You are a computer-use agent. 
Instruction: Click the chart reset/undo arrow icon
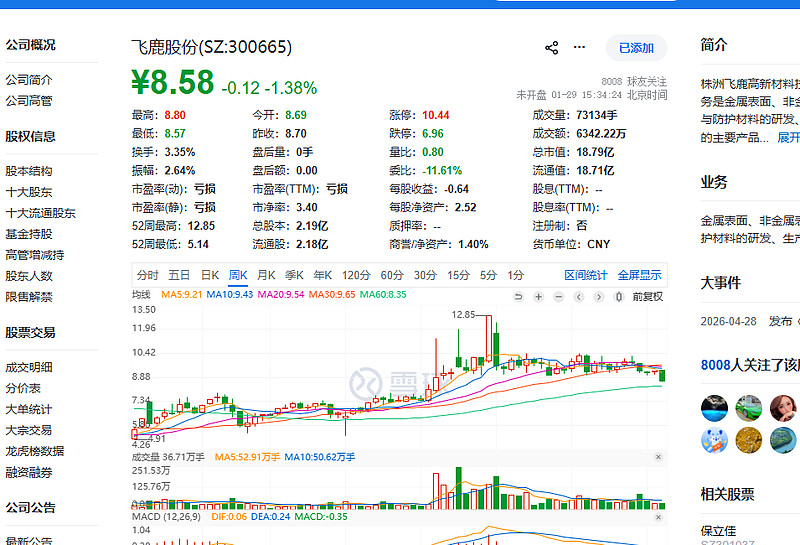tap(518, 296)
